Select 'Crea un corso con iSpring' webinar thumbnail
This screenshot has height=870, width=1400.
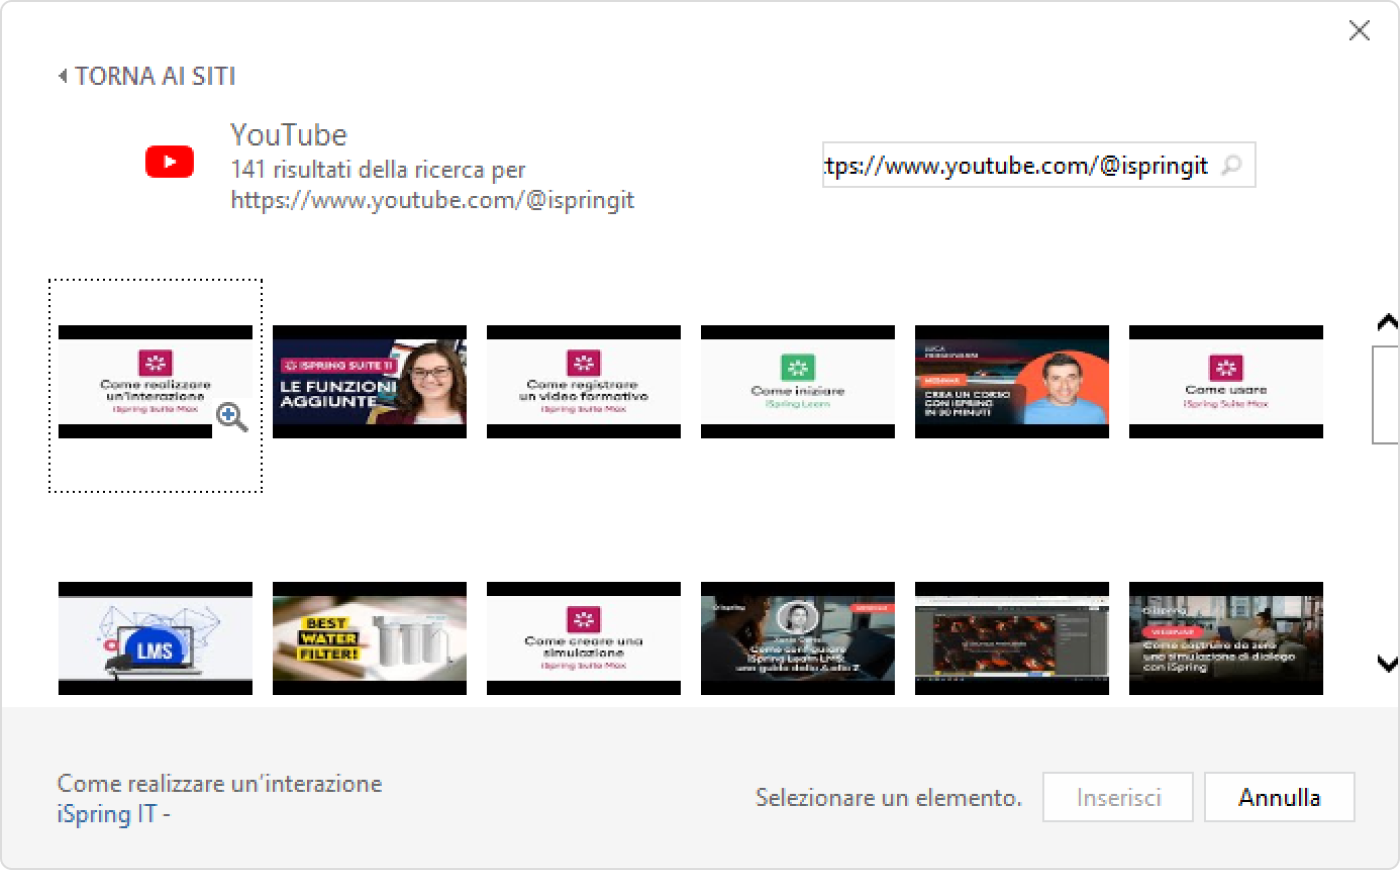click(x=1011, y=382)
